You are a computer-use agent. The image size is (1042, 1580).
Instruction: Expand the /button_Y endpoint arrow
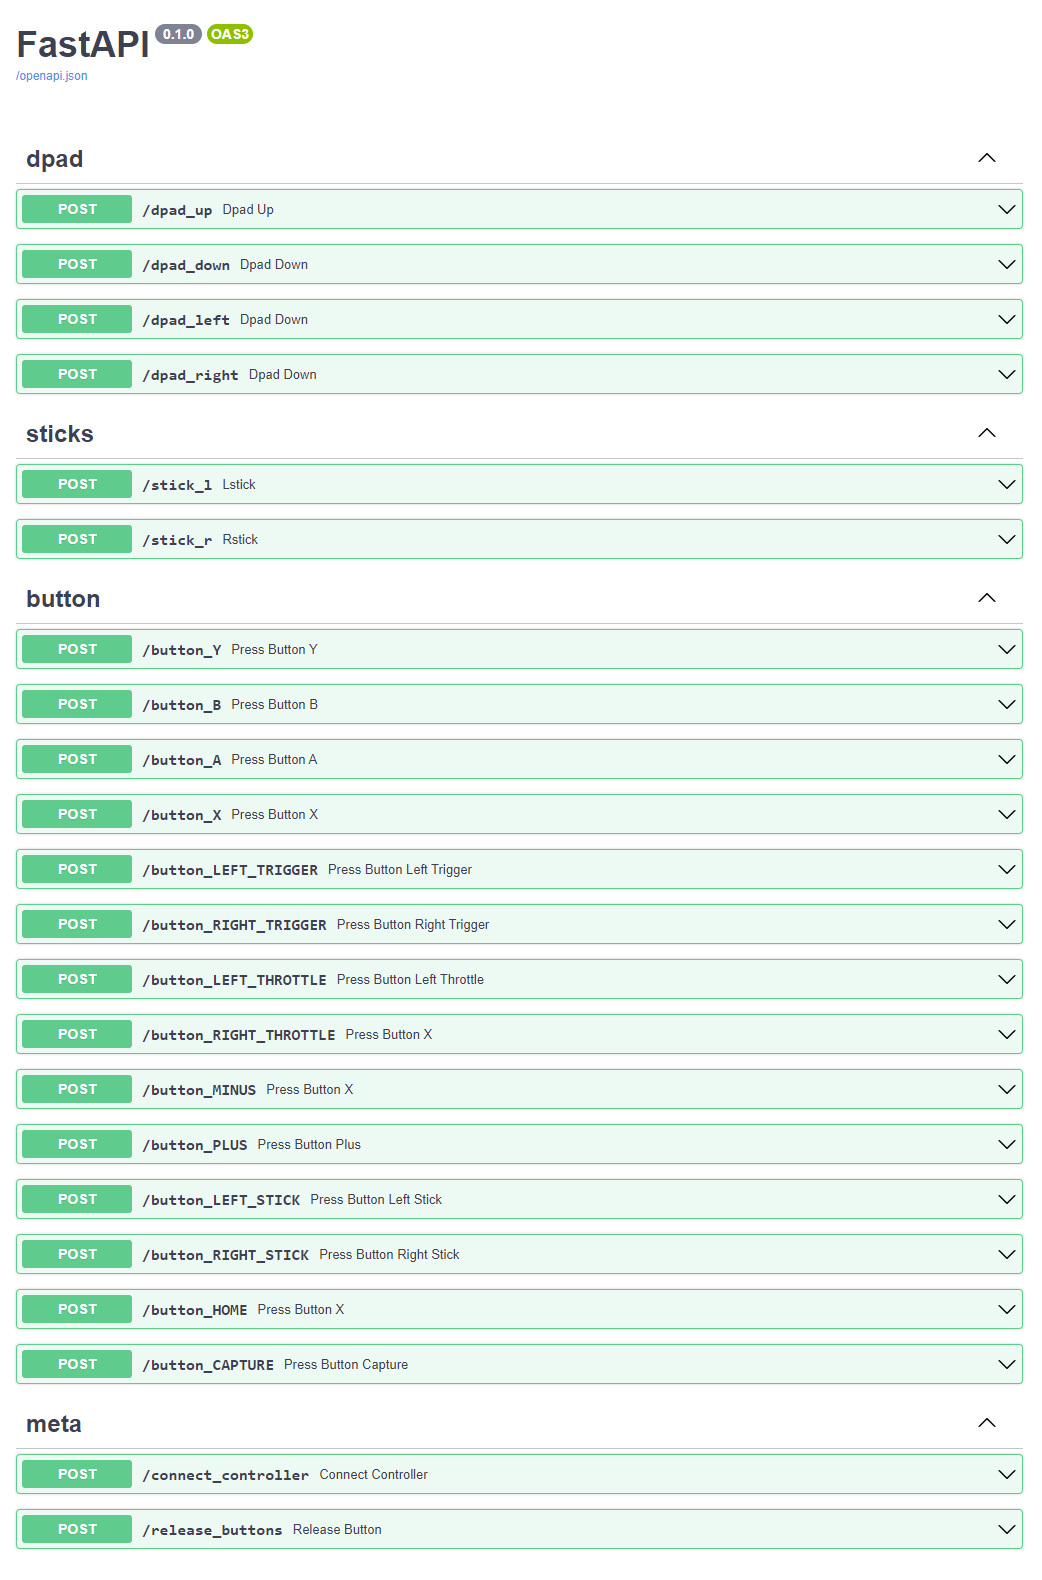coord(1006,649)
